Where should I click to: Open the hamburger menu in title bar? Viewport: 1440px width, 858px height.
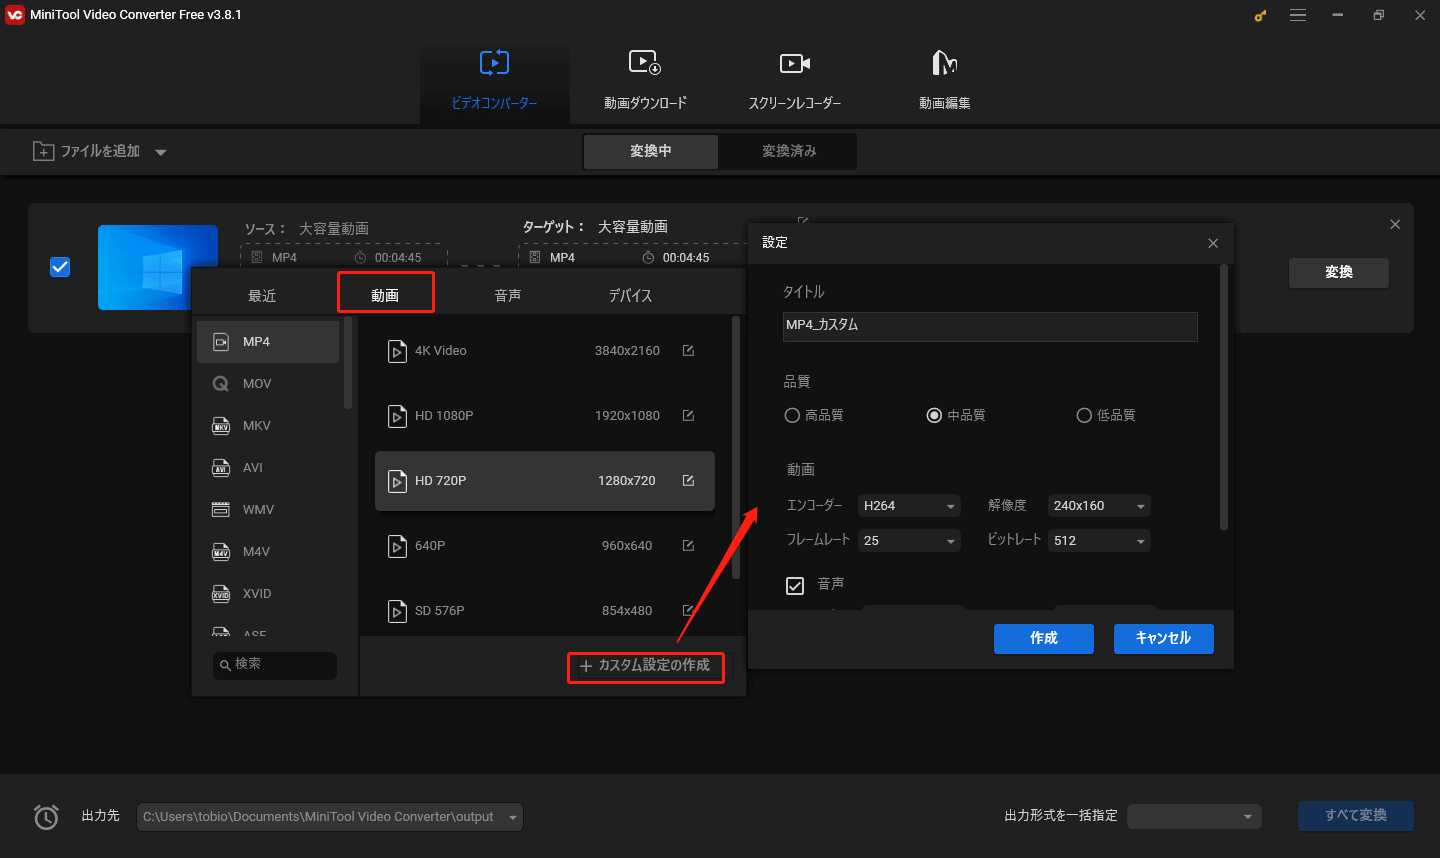pos(1298,15)
